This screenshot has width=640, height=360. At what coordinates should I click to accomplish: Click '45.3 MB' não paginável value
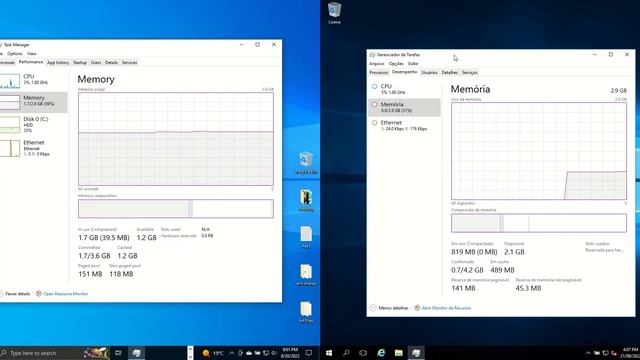point(528,288)
